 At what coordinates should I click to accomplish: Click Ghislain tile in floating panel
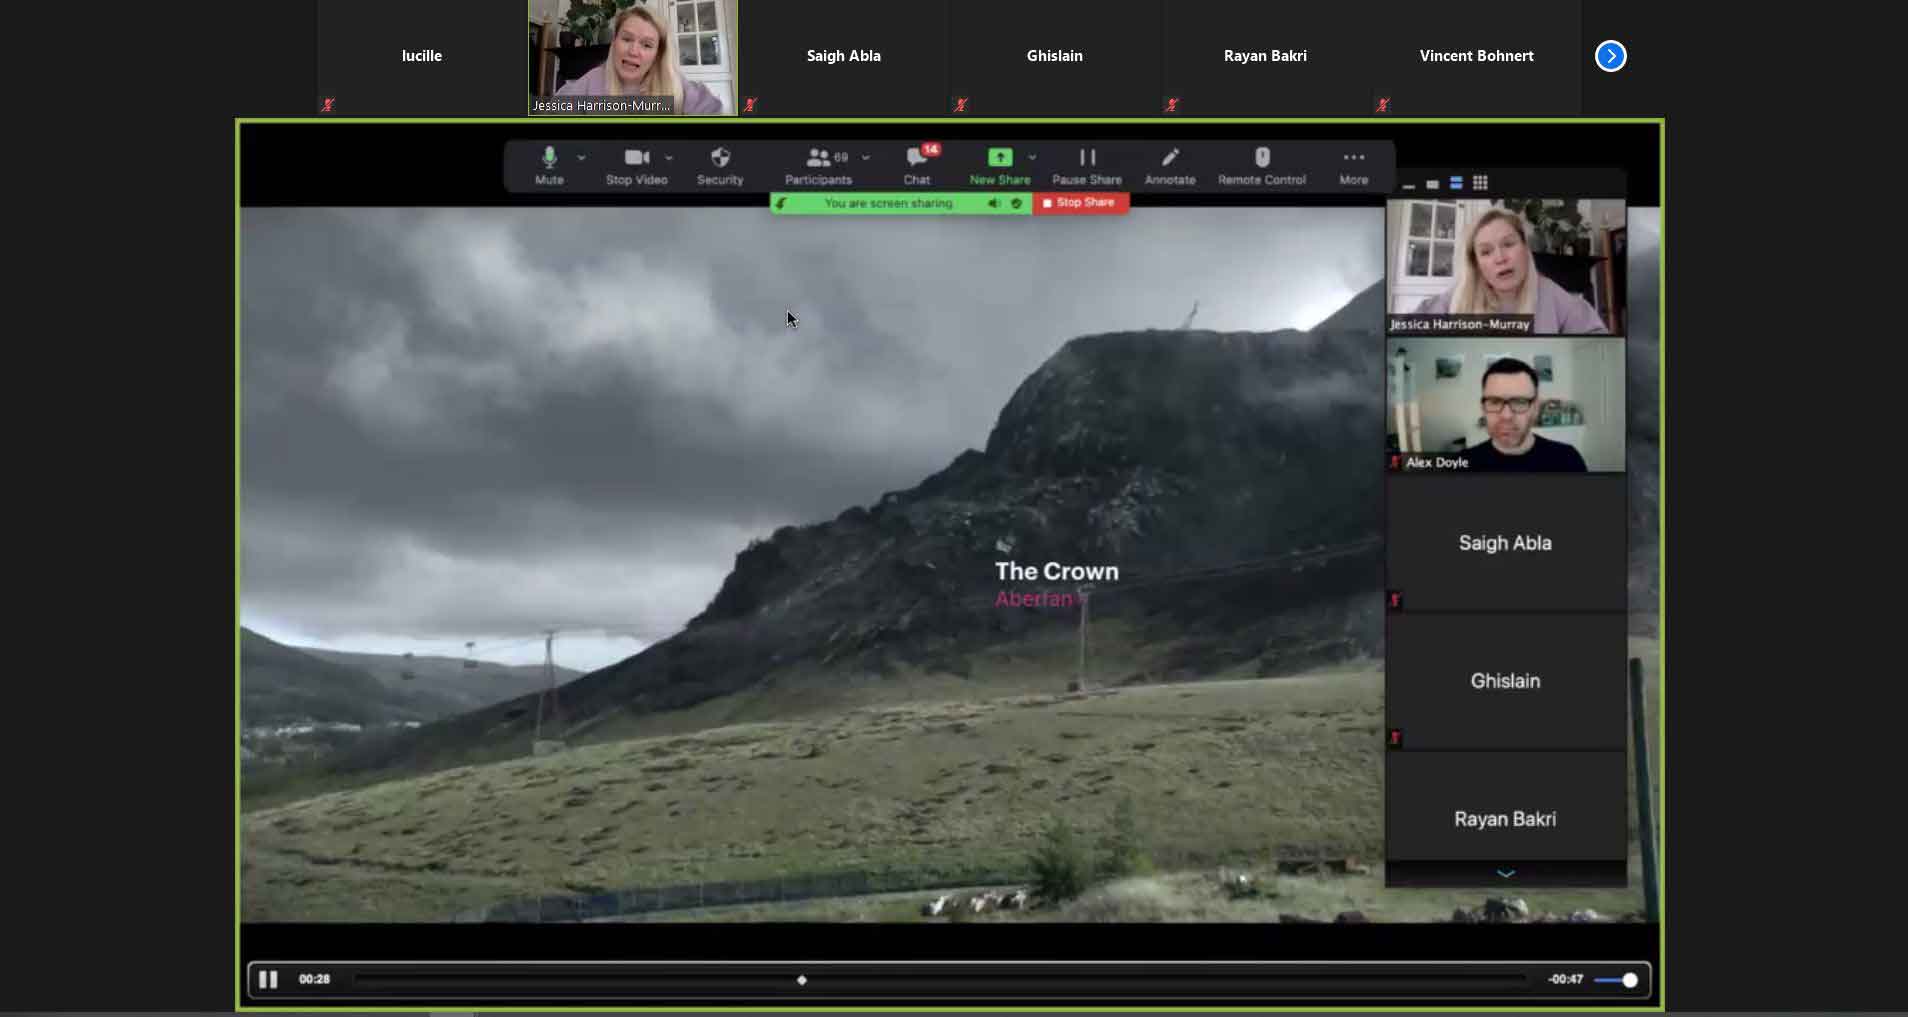(1506, 681)
